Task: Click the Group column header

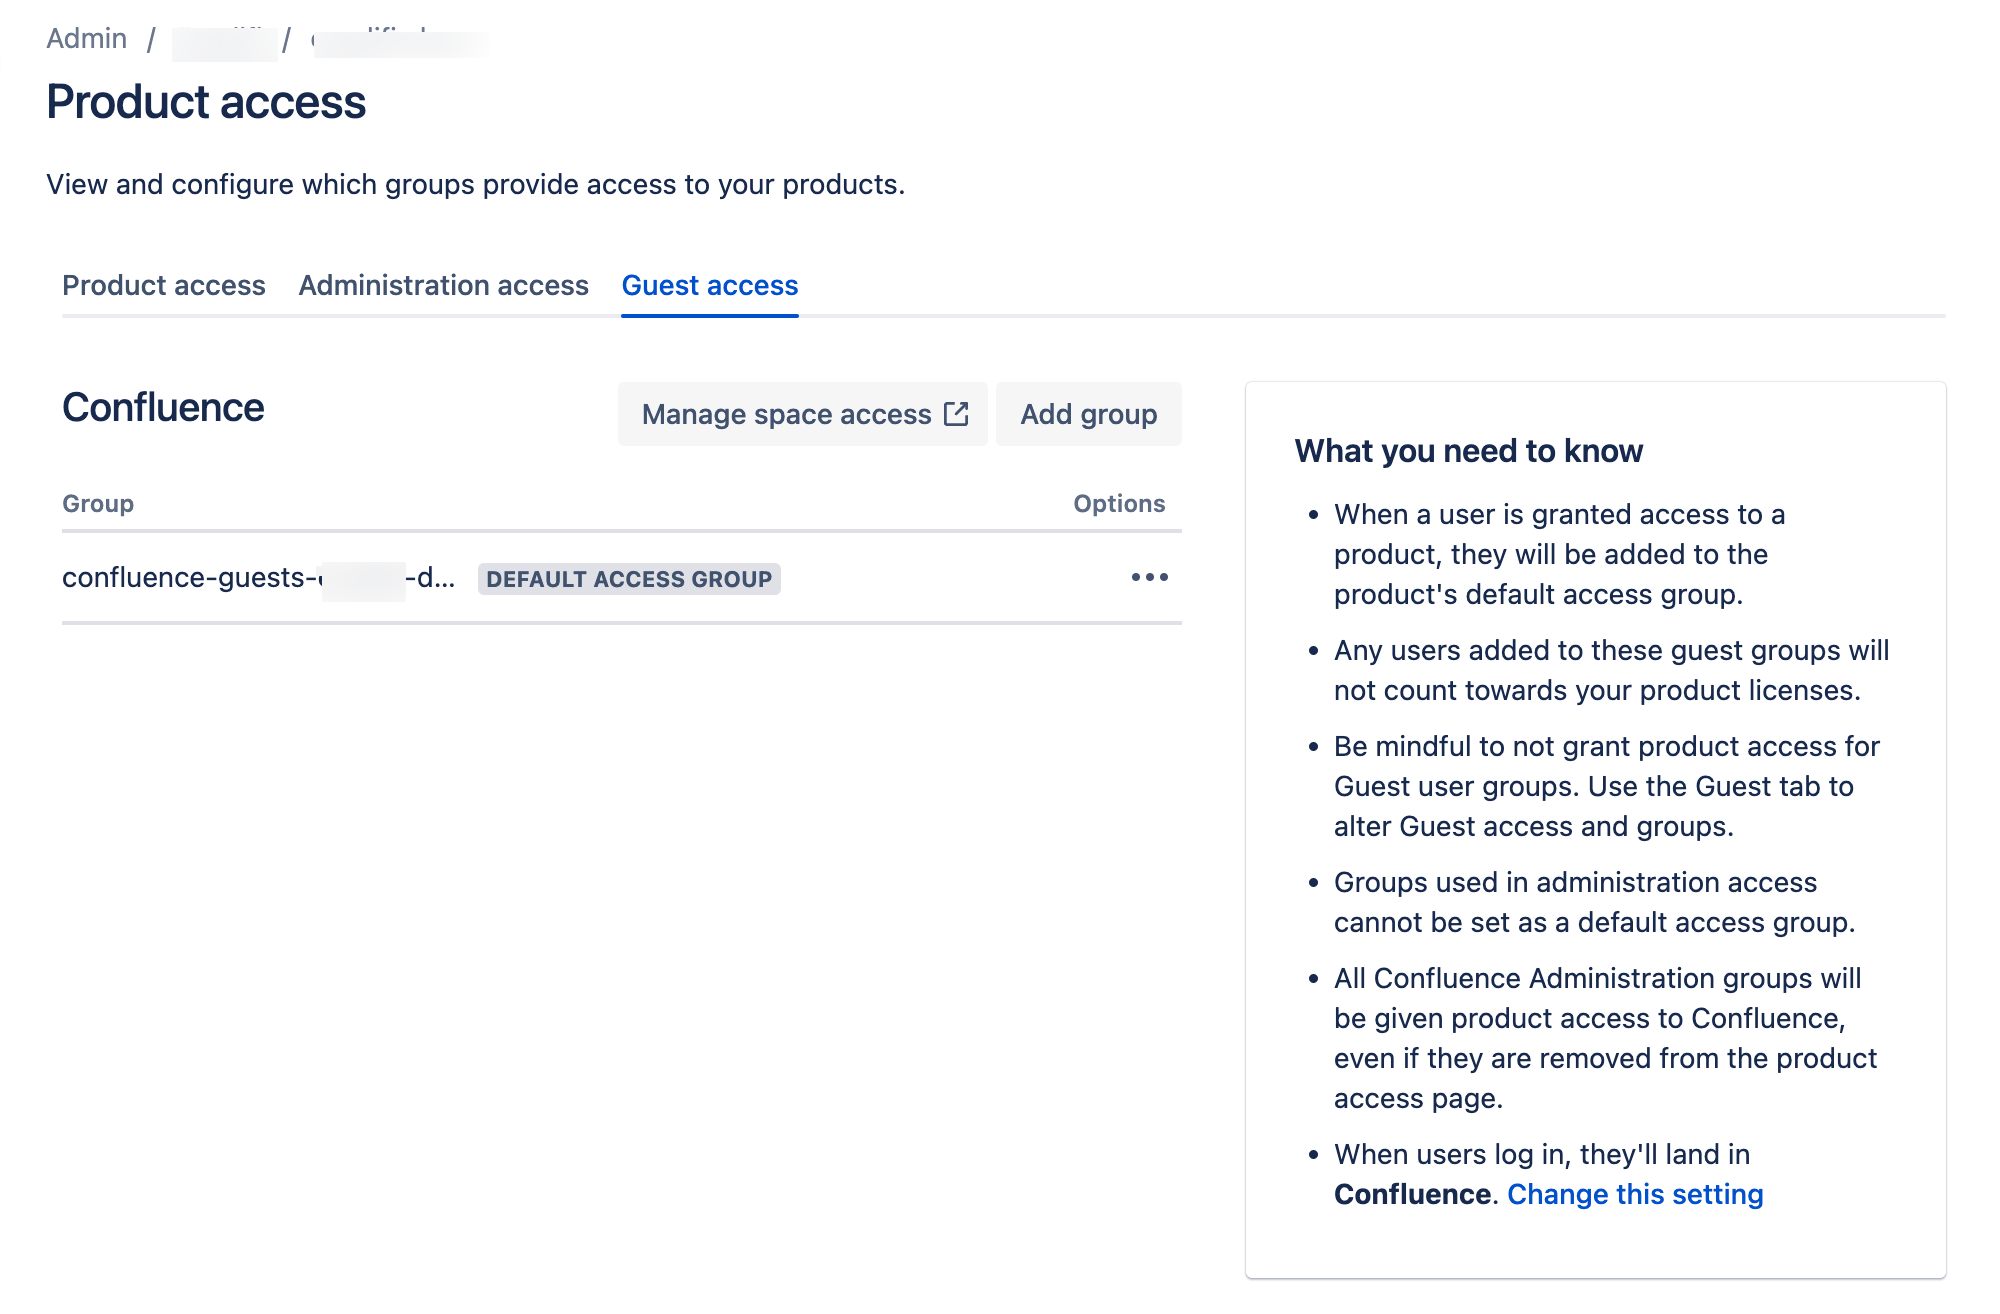Action: pos(97,503)
